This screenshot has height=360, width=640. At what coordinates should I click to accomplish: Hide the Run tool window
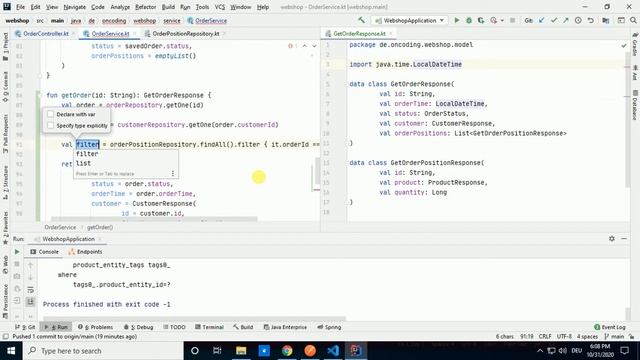pos(624,239)
